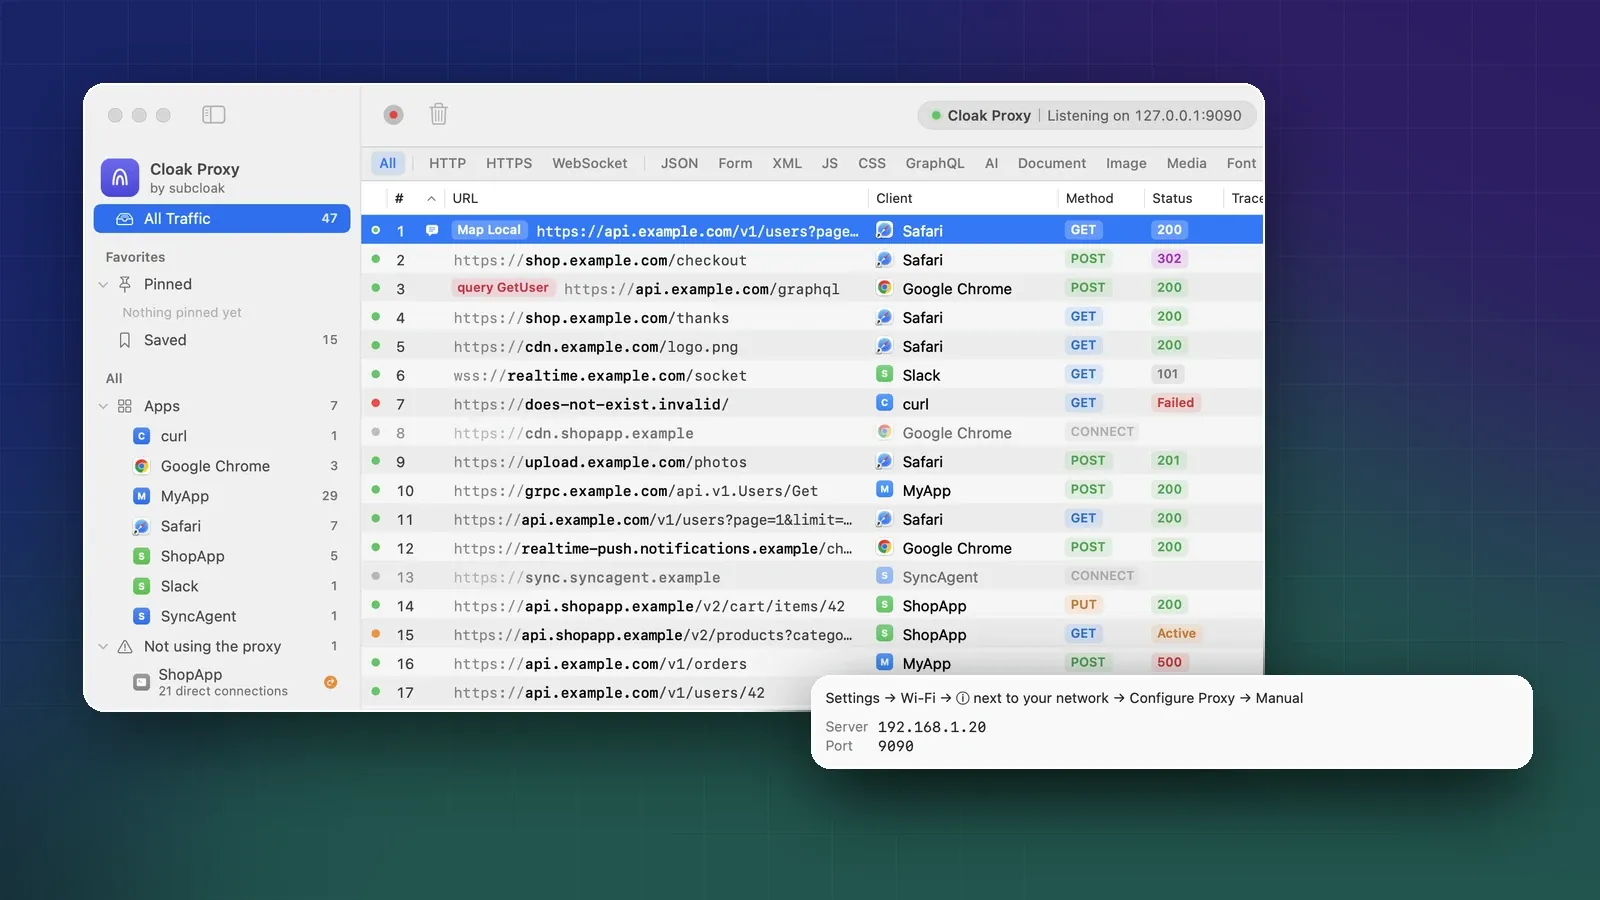
Task: Click the Cloak Proxy app logo
Action: [x=120, y=178]
